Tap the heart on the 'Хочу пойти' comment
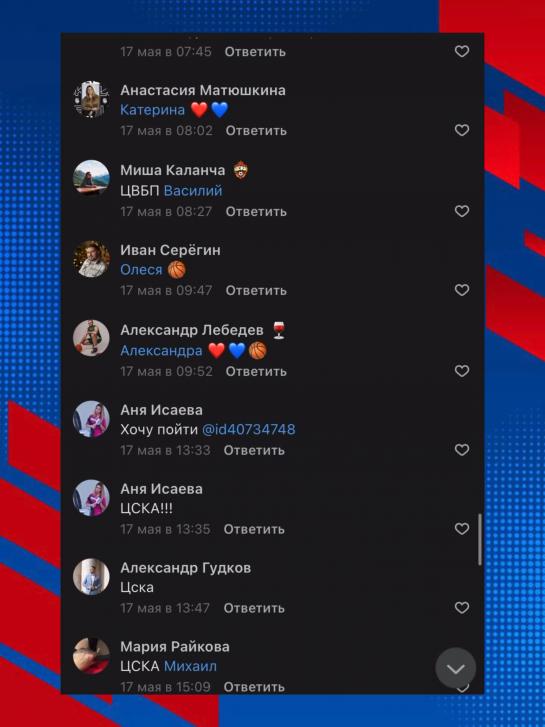 (462, 450)
